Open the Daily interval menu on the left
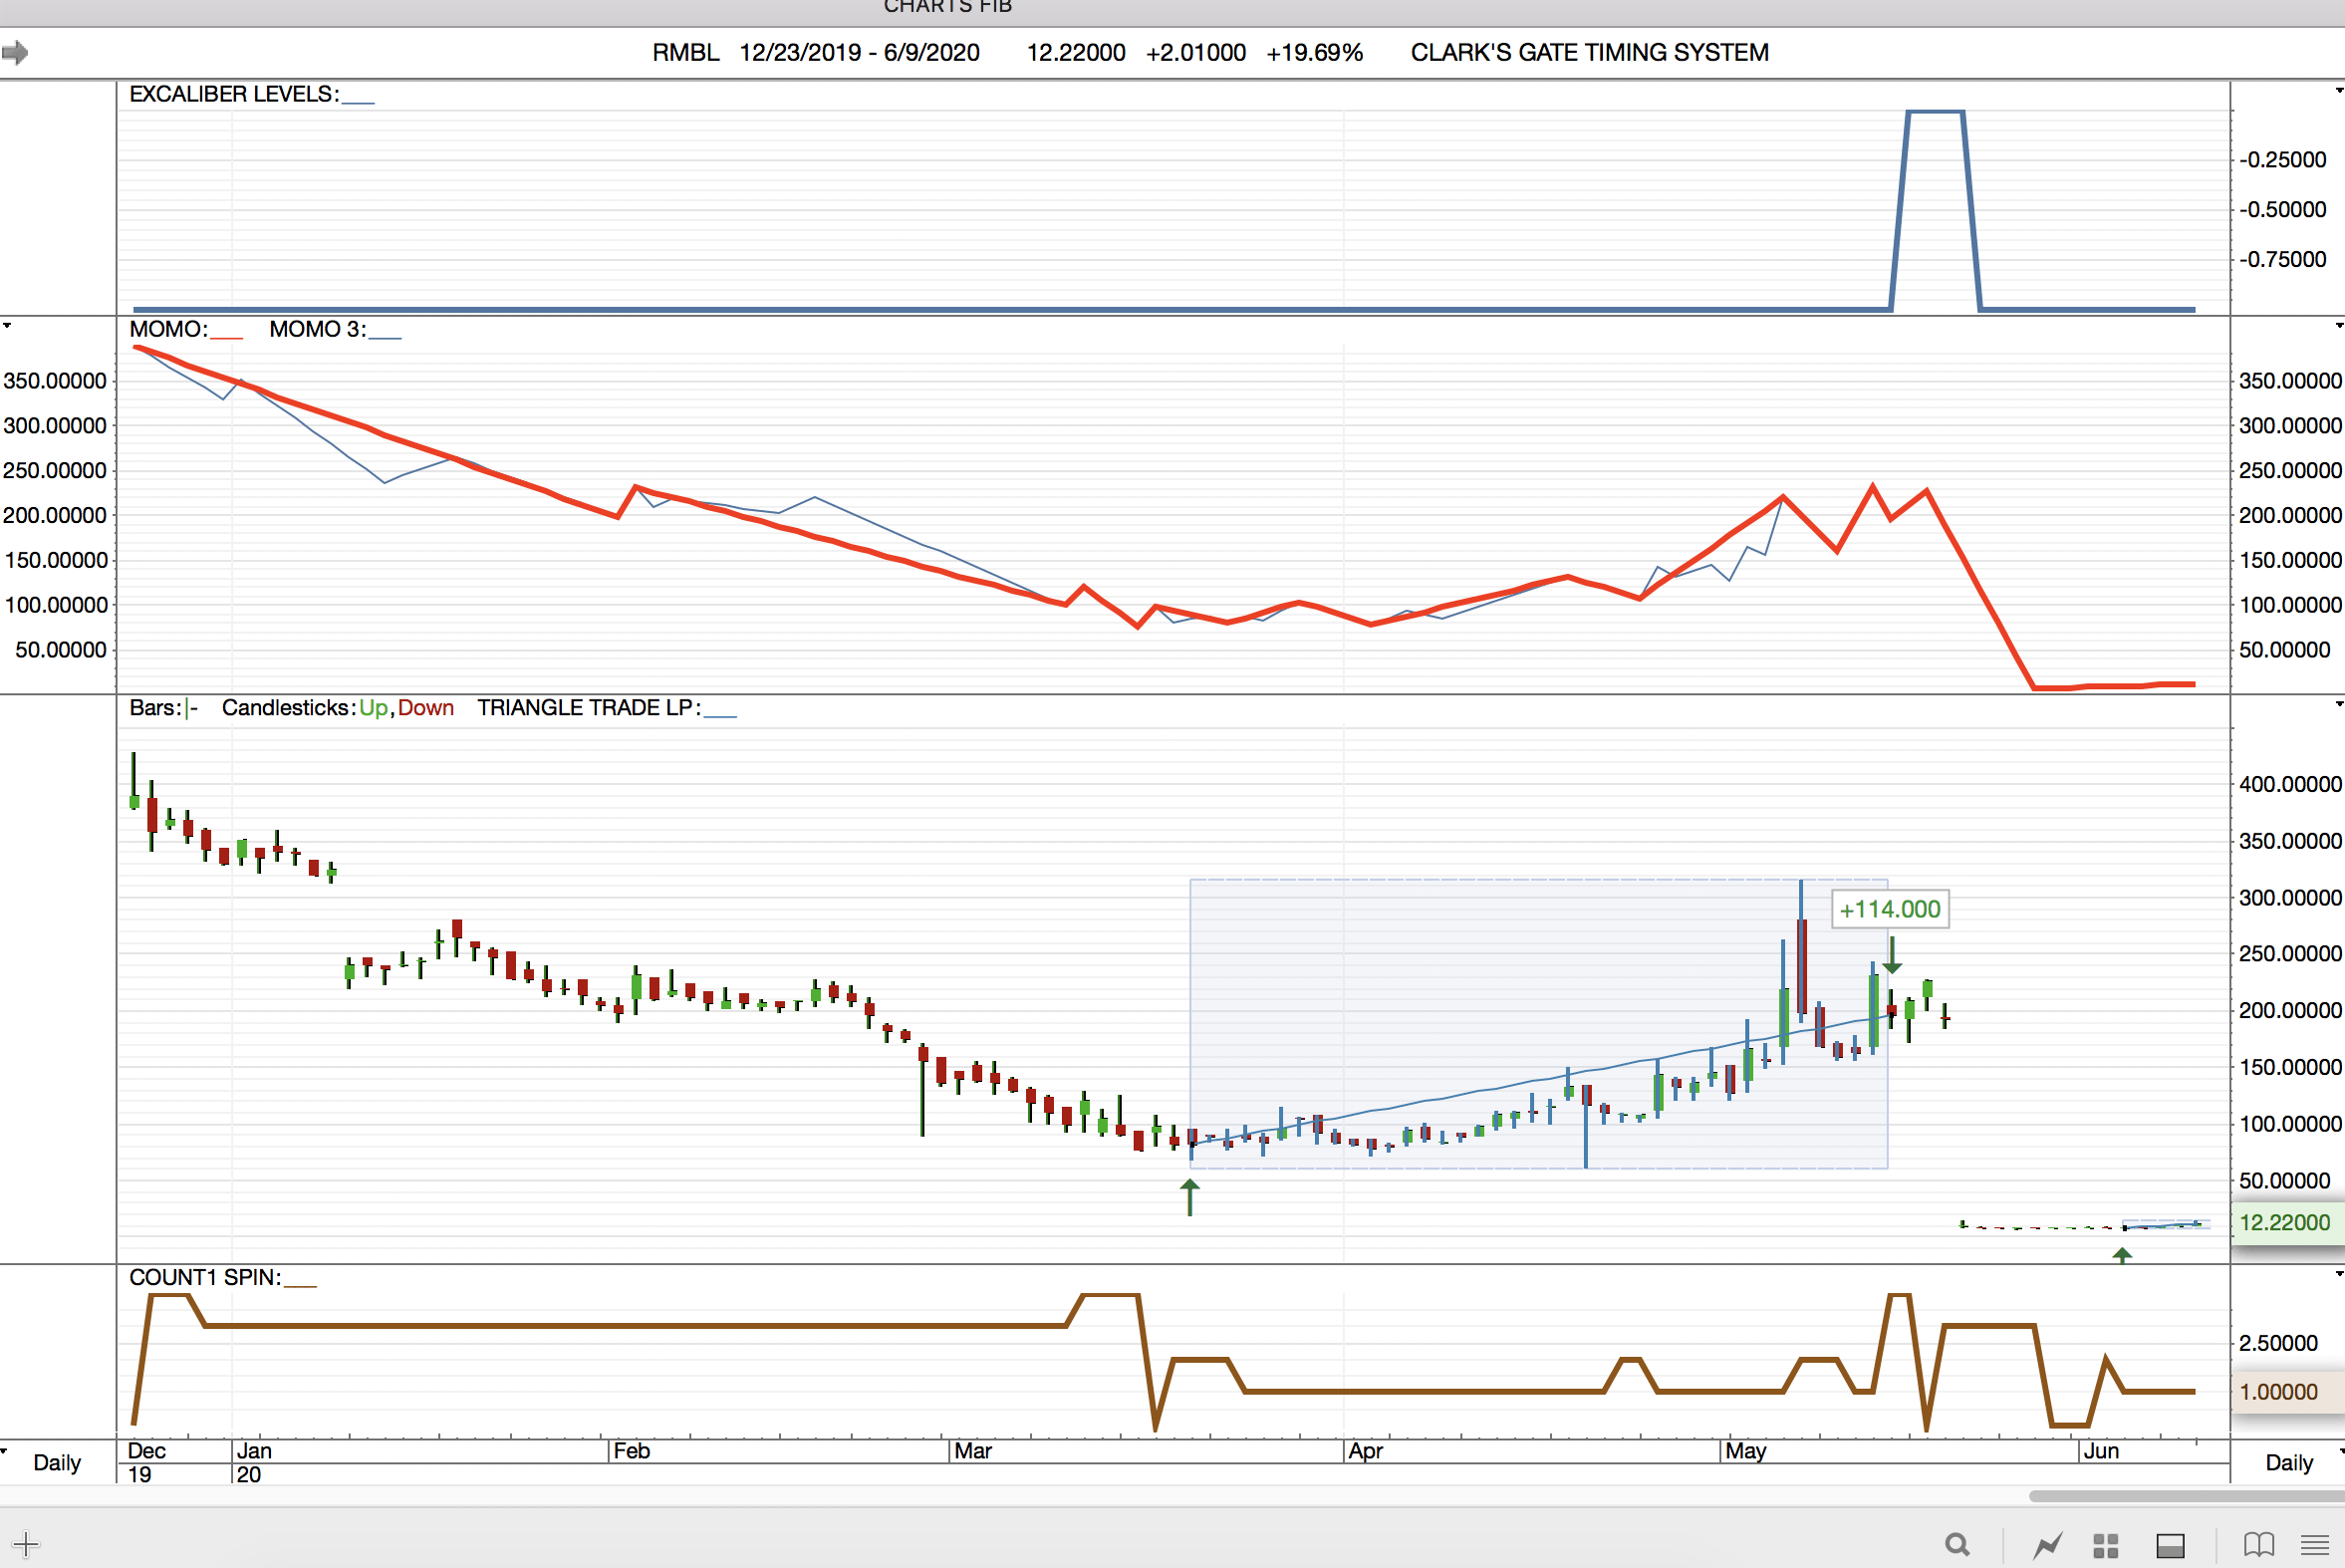2345x1568 pixels. click(56, 1462)
